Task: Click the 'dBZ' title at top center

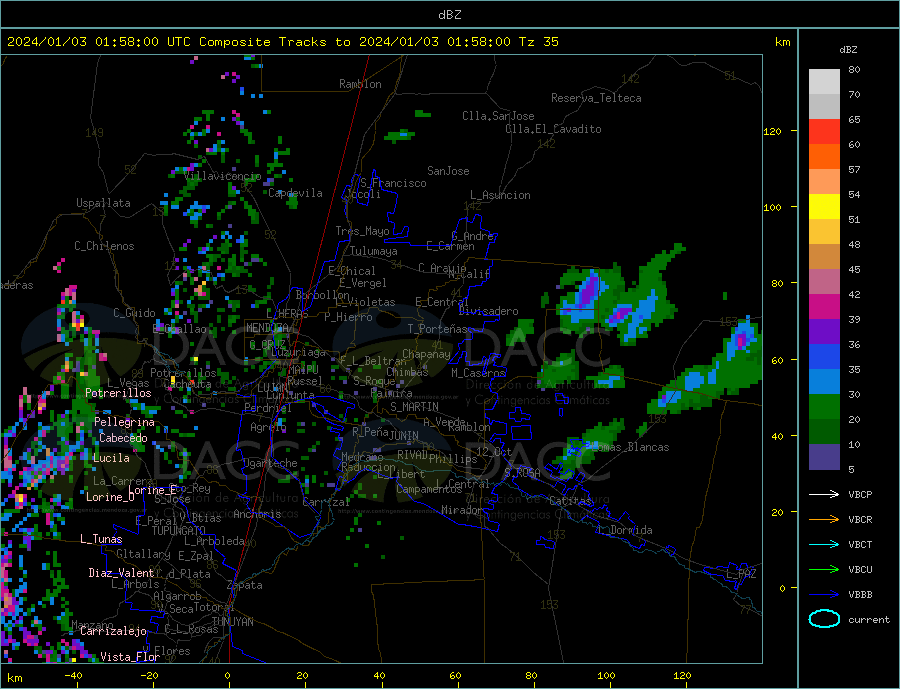Action: [x=449, y=15]
